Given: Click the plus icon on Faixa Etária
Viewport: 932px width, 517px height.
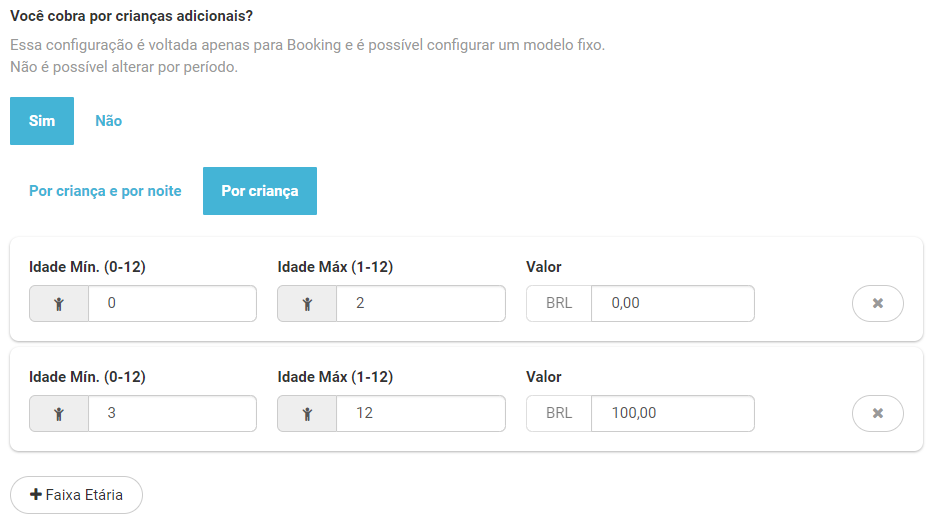Looking at the screenshot, I should pos(36,495).
